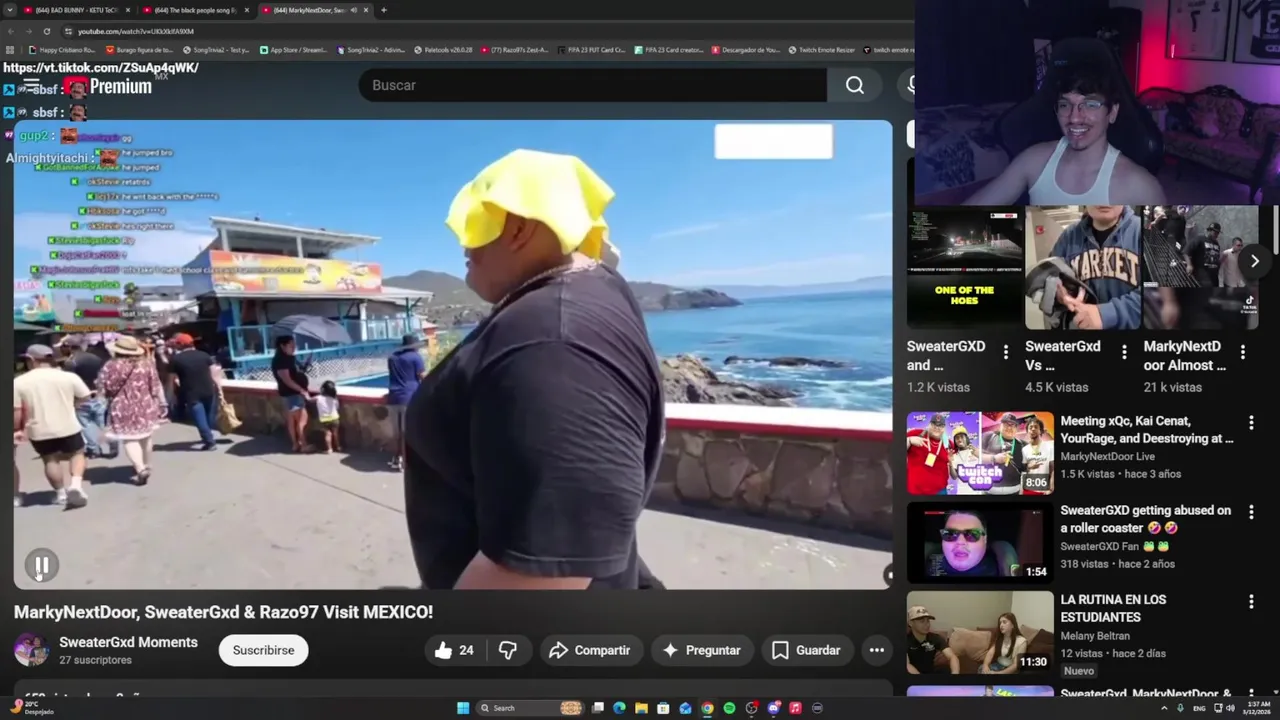Click the search magnifier button
Viewport: 1280px width, 720px height.
coord(855,85)
